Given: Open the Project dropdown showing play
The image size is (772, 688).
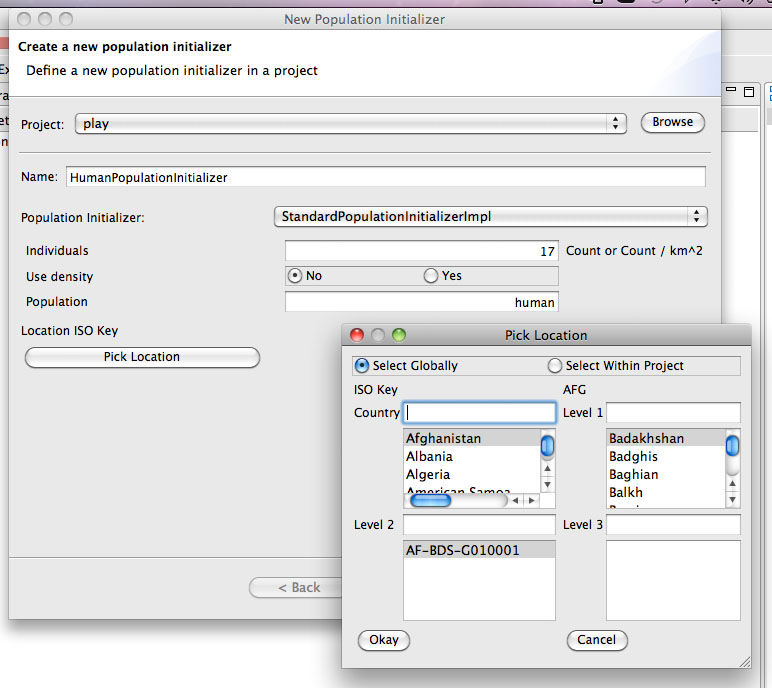Looking at the screenshot, I should tap(351, 124).
